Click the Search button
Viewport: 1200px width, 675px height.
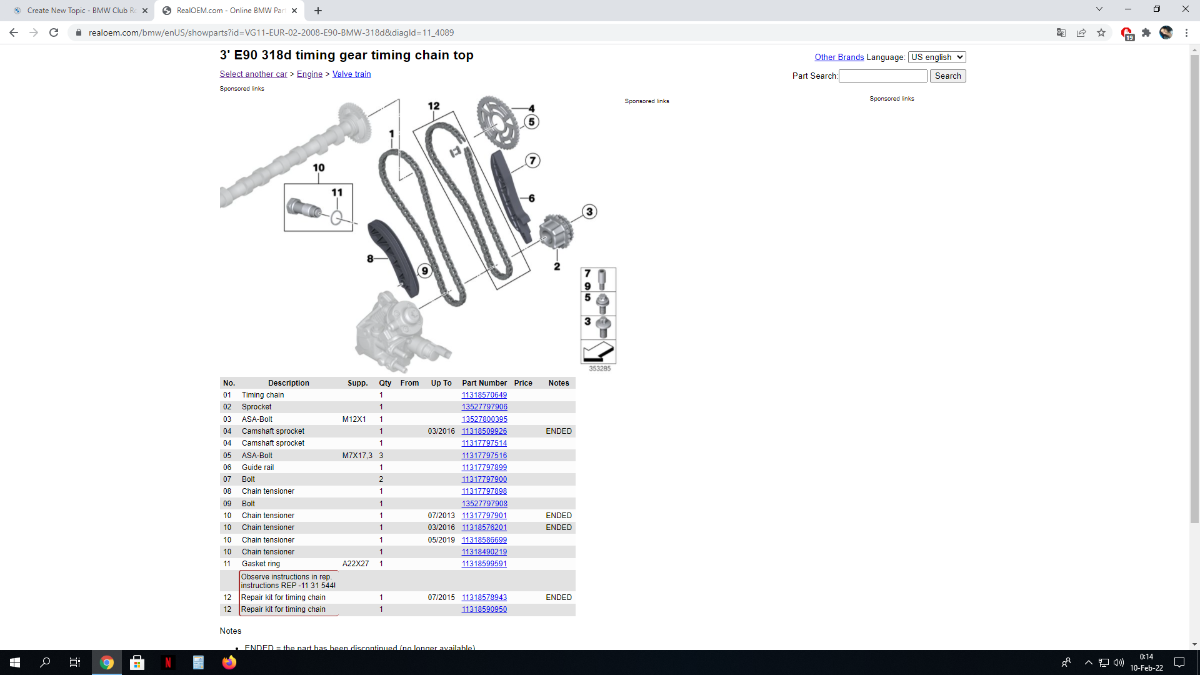click(948, 76)
